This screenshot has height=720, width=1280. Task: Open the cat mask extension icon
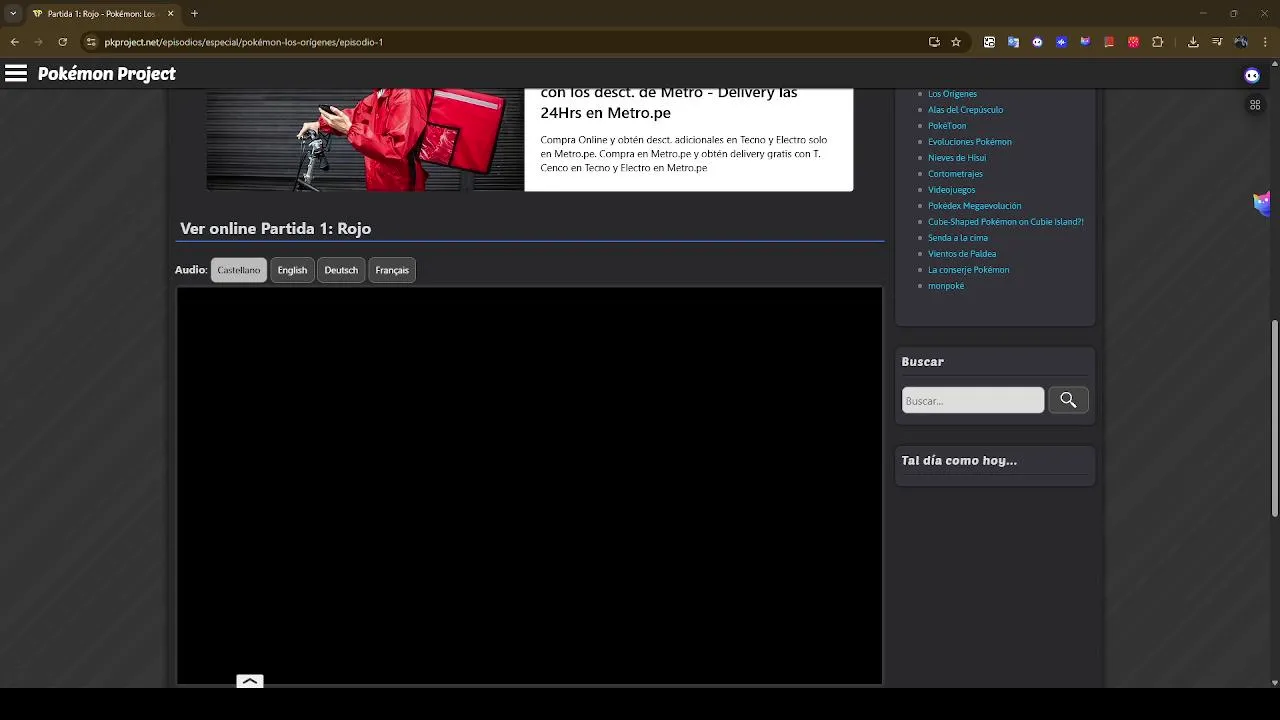(x=1085, y=42)
